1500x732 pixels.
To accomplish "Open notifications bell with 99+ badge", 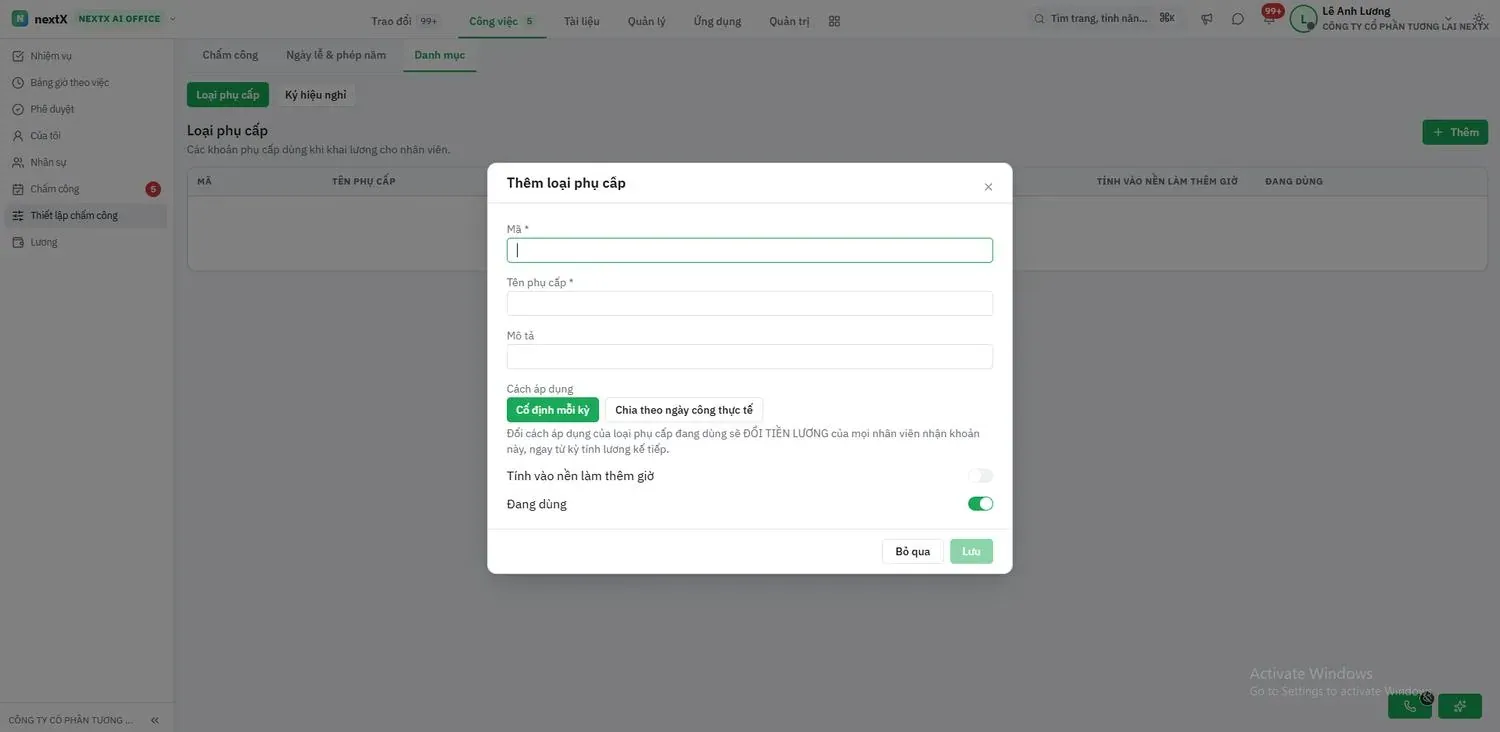I will click(1270, 17).
